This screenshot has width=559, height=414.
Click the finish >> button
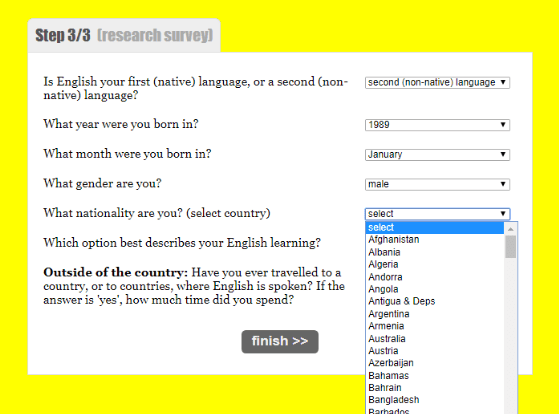(280, 341)
